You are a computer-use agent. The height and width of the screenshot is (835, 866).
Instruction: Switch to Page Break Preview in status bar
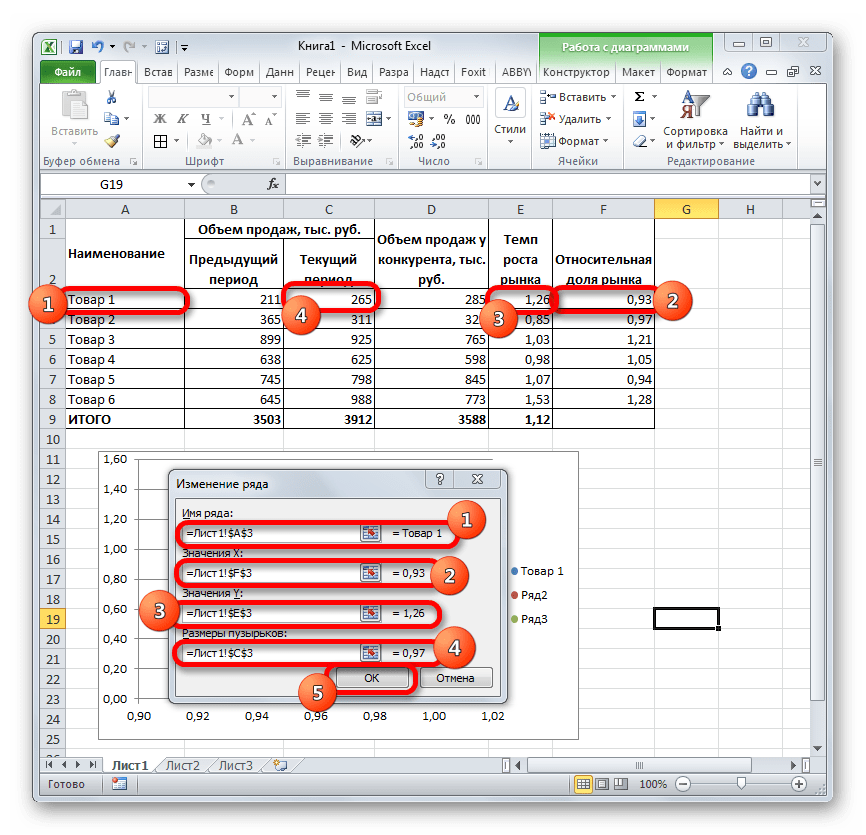pos(621,784)
